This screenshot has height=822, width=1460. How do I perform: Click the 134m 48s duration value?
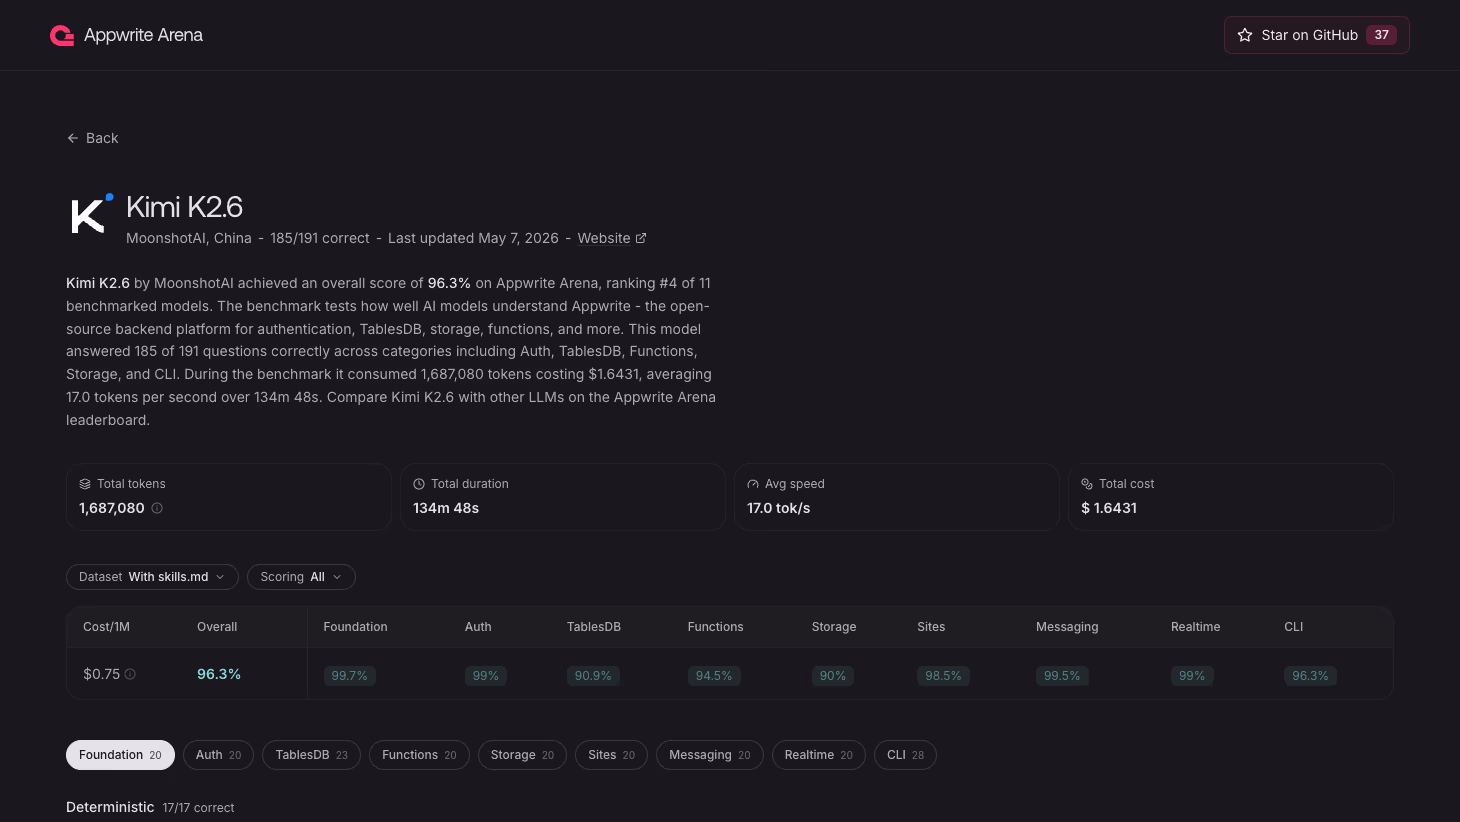click(446, 508)
